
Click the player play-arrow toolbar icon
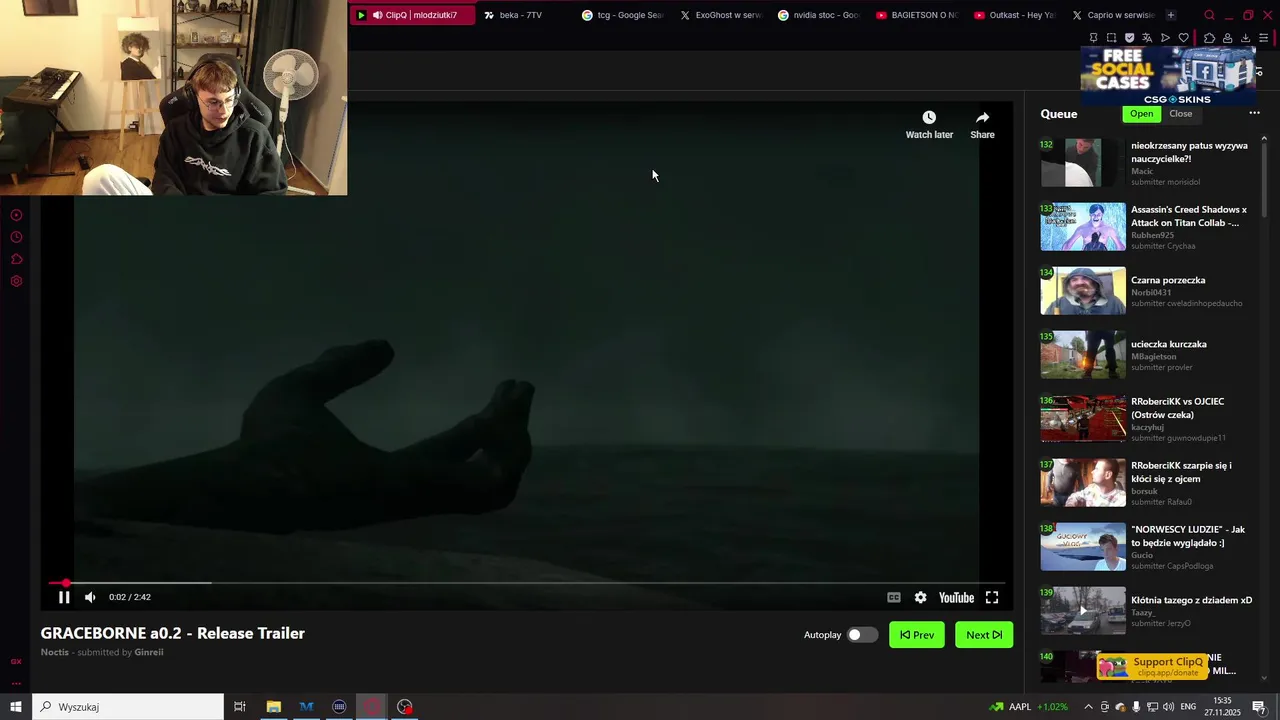point(1165,38)
